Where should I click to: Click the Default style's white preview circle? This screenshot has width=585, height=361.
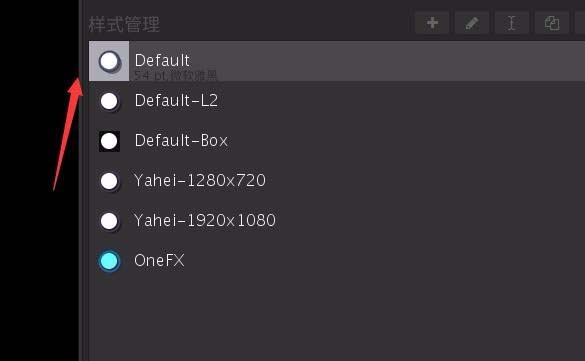pyautogui.click(x=109, y=61)
